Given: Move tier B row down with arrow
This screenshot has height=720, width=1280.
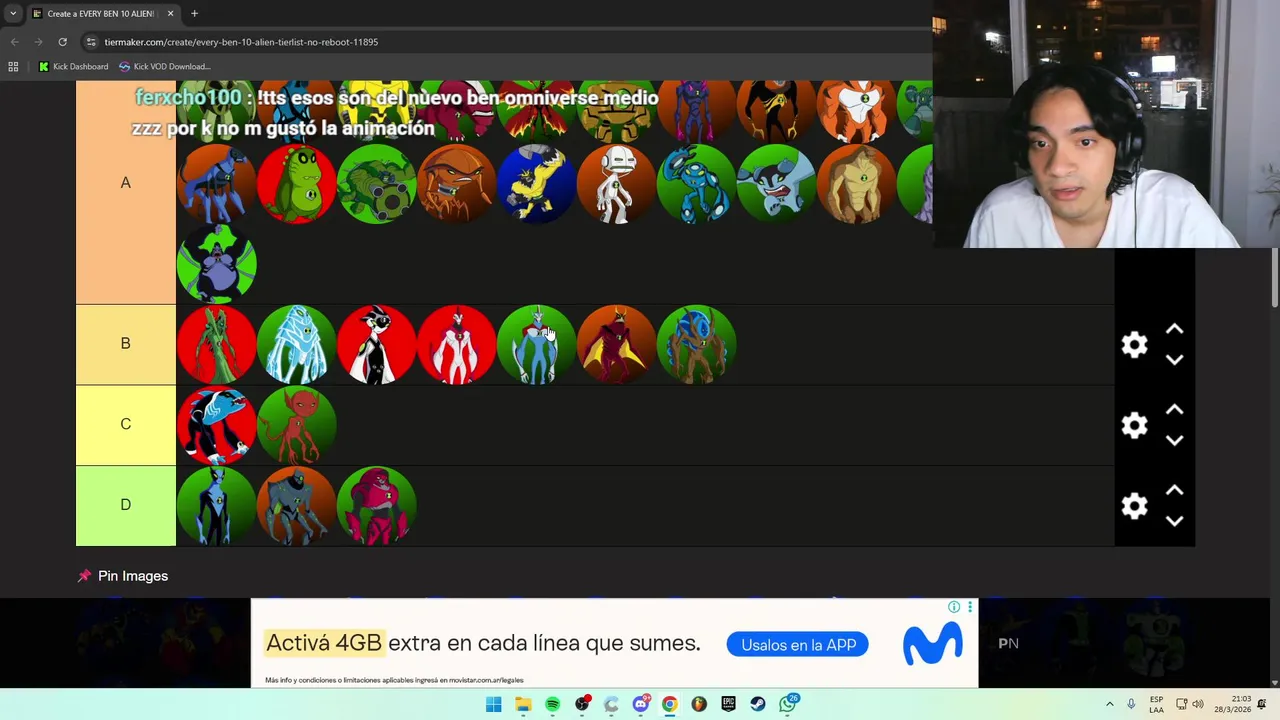Looking at the screenshot, I should (1175, 360).
